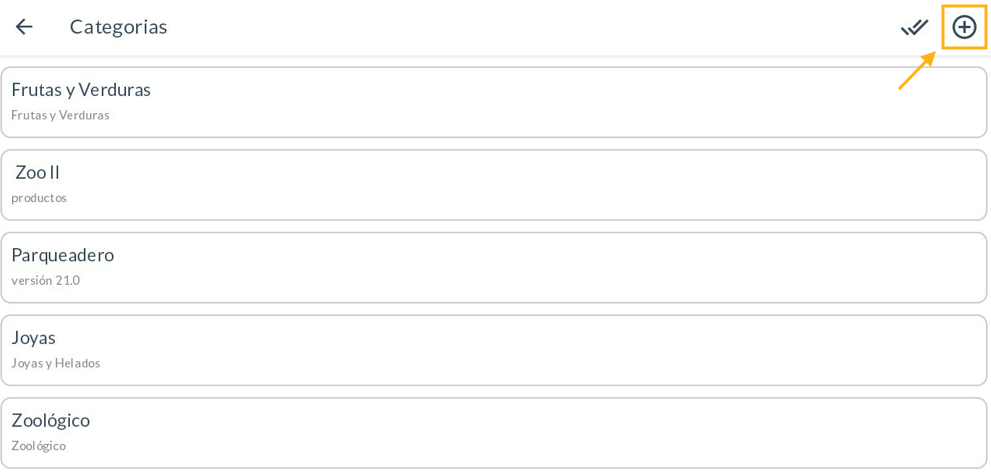Select the Parqueadero category card
991x476 pixels.
pos(494,268)
